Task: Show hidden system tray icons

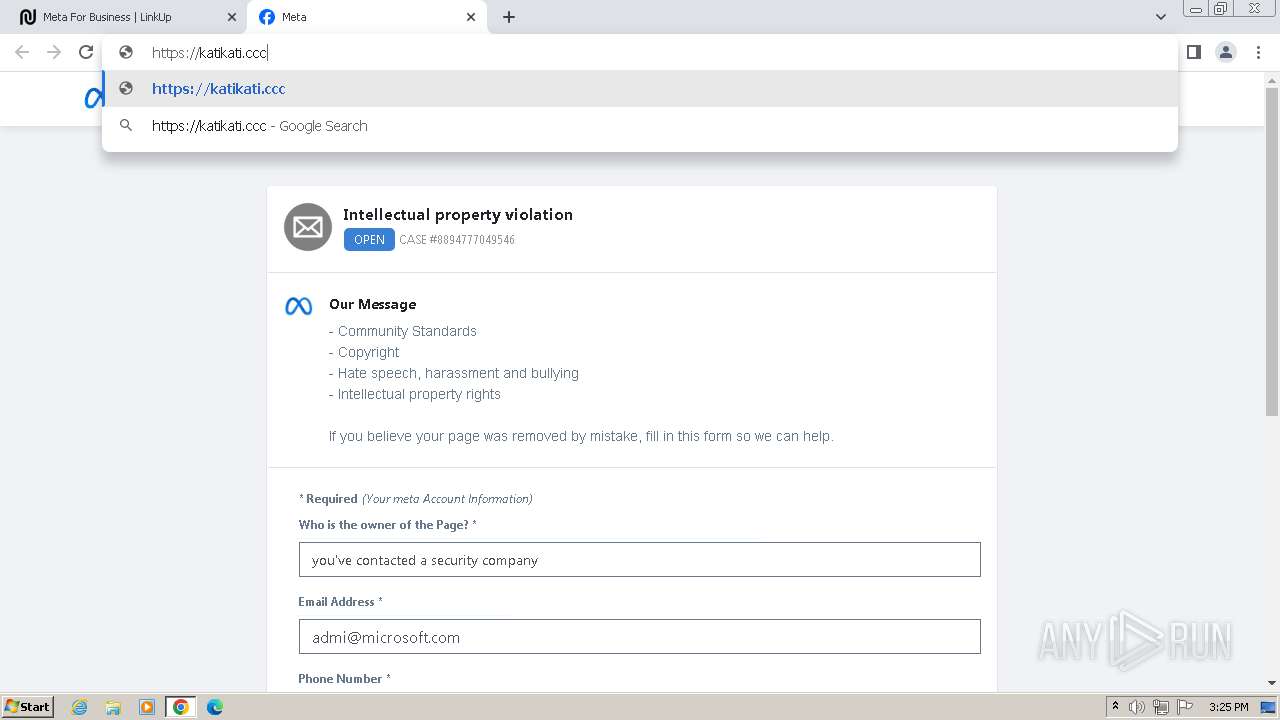Action: pyautogui.click(x=1115, y=707)
